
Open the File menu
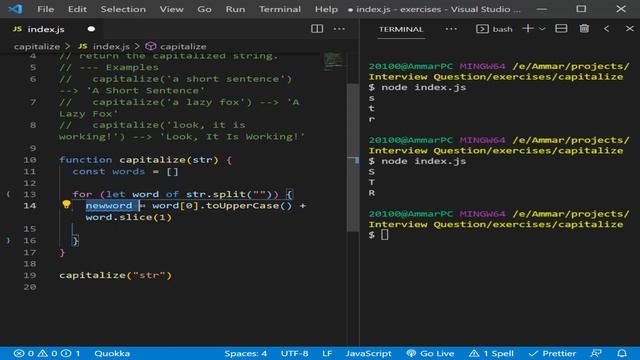(x=45, y=9)
